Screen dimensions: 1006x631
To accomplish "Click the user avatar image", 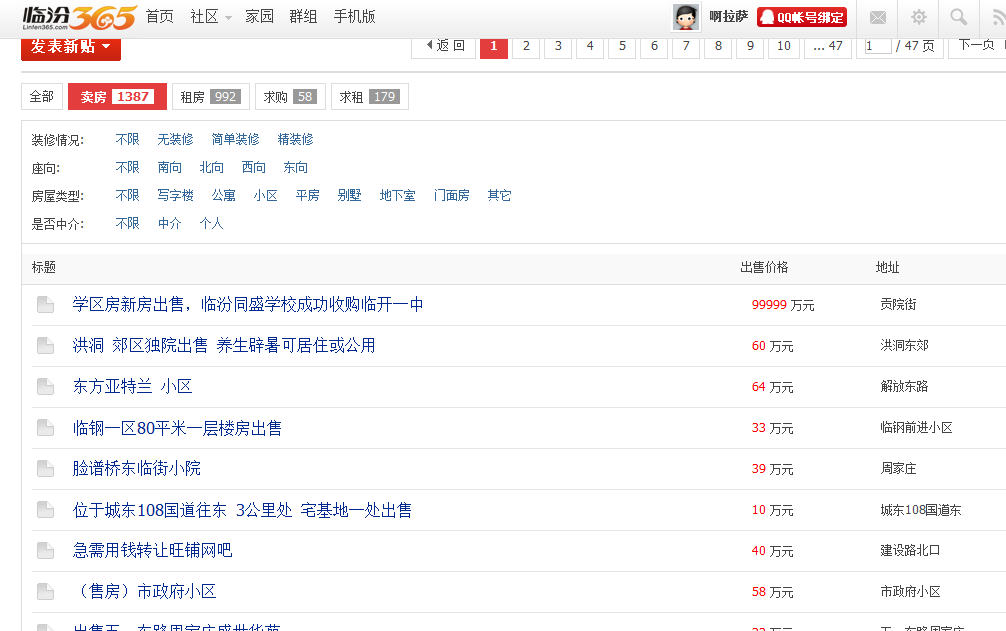I will point(684,16).
